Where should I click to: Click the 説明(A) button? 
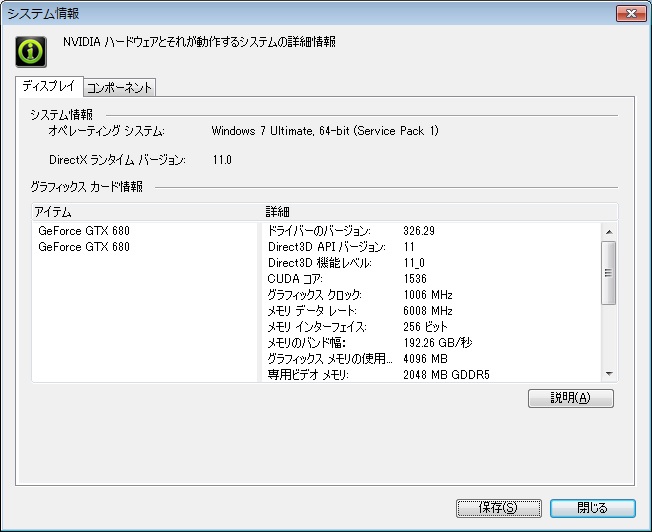[x=570, y=398]
